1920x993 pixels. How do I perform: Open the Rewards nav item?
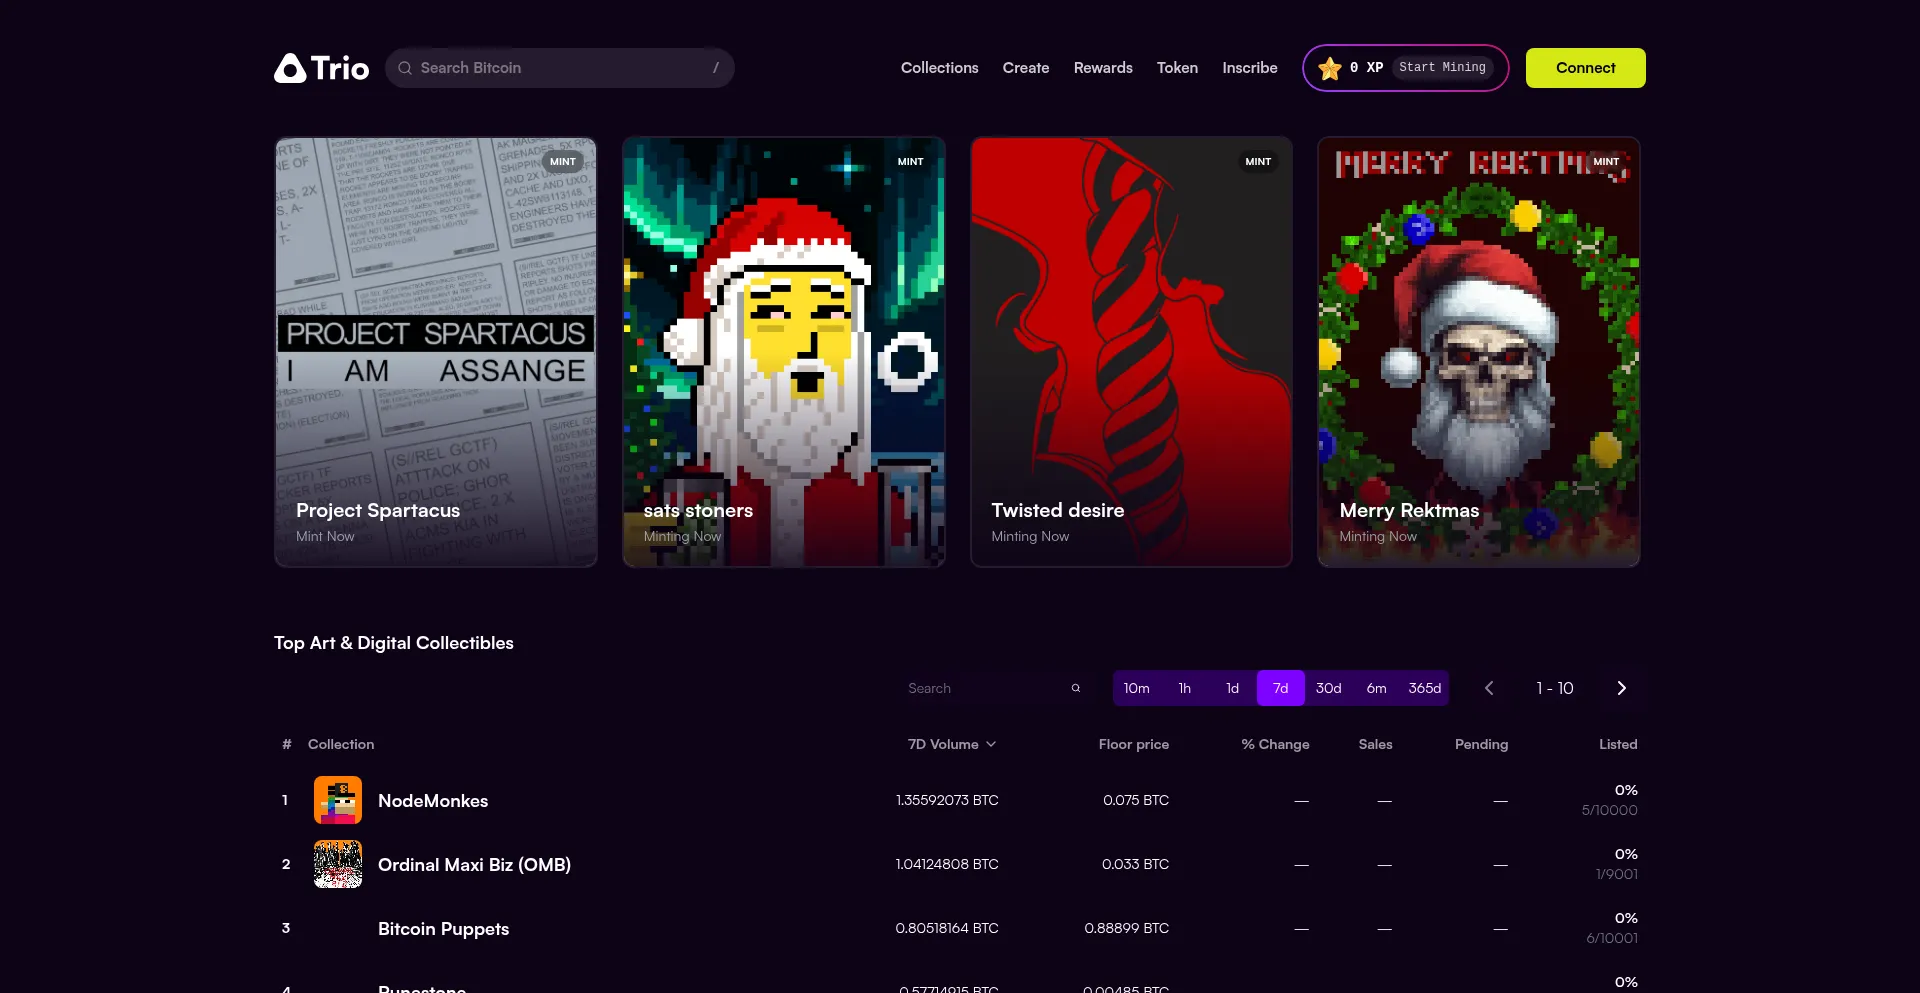click(x=1103, y=68)
